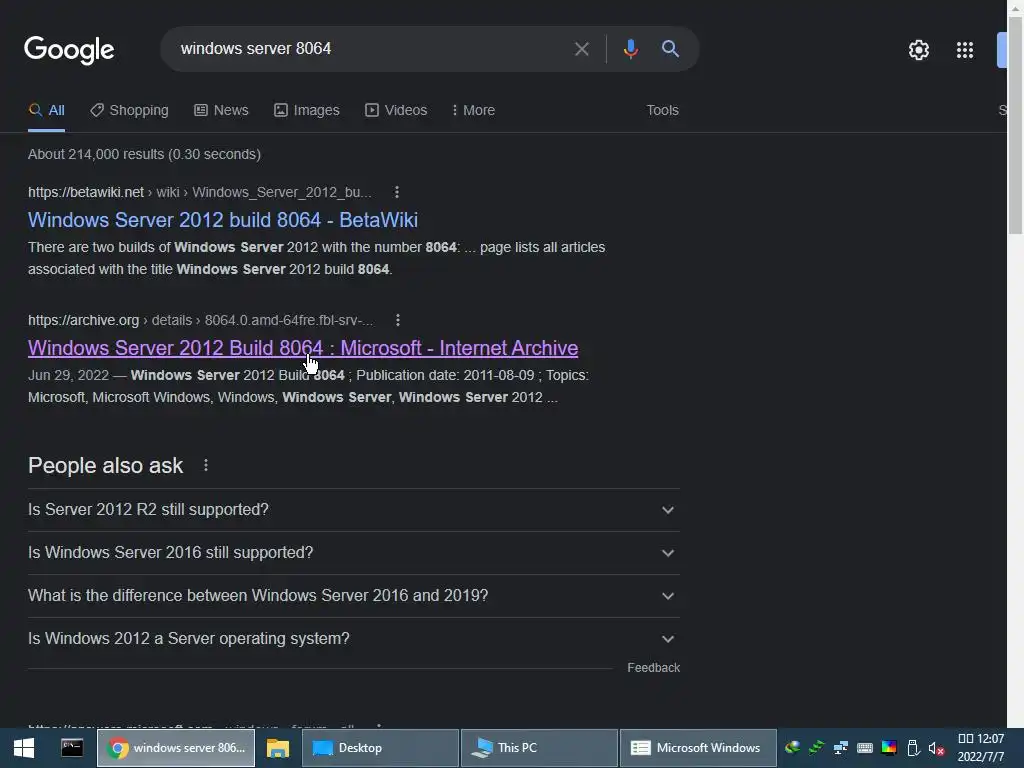Open the first globe tray icon
The image size is (1024, 768).
pyautogui.click(x=792, y=748)
